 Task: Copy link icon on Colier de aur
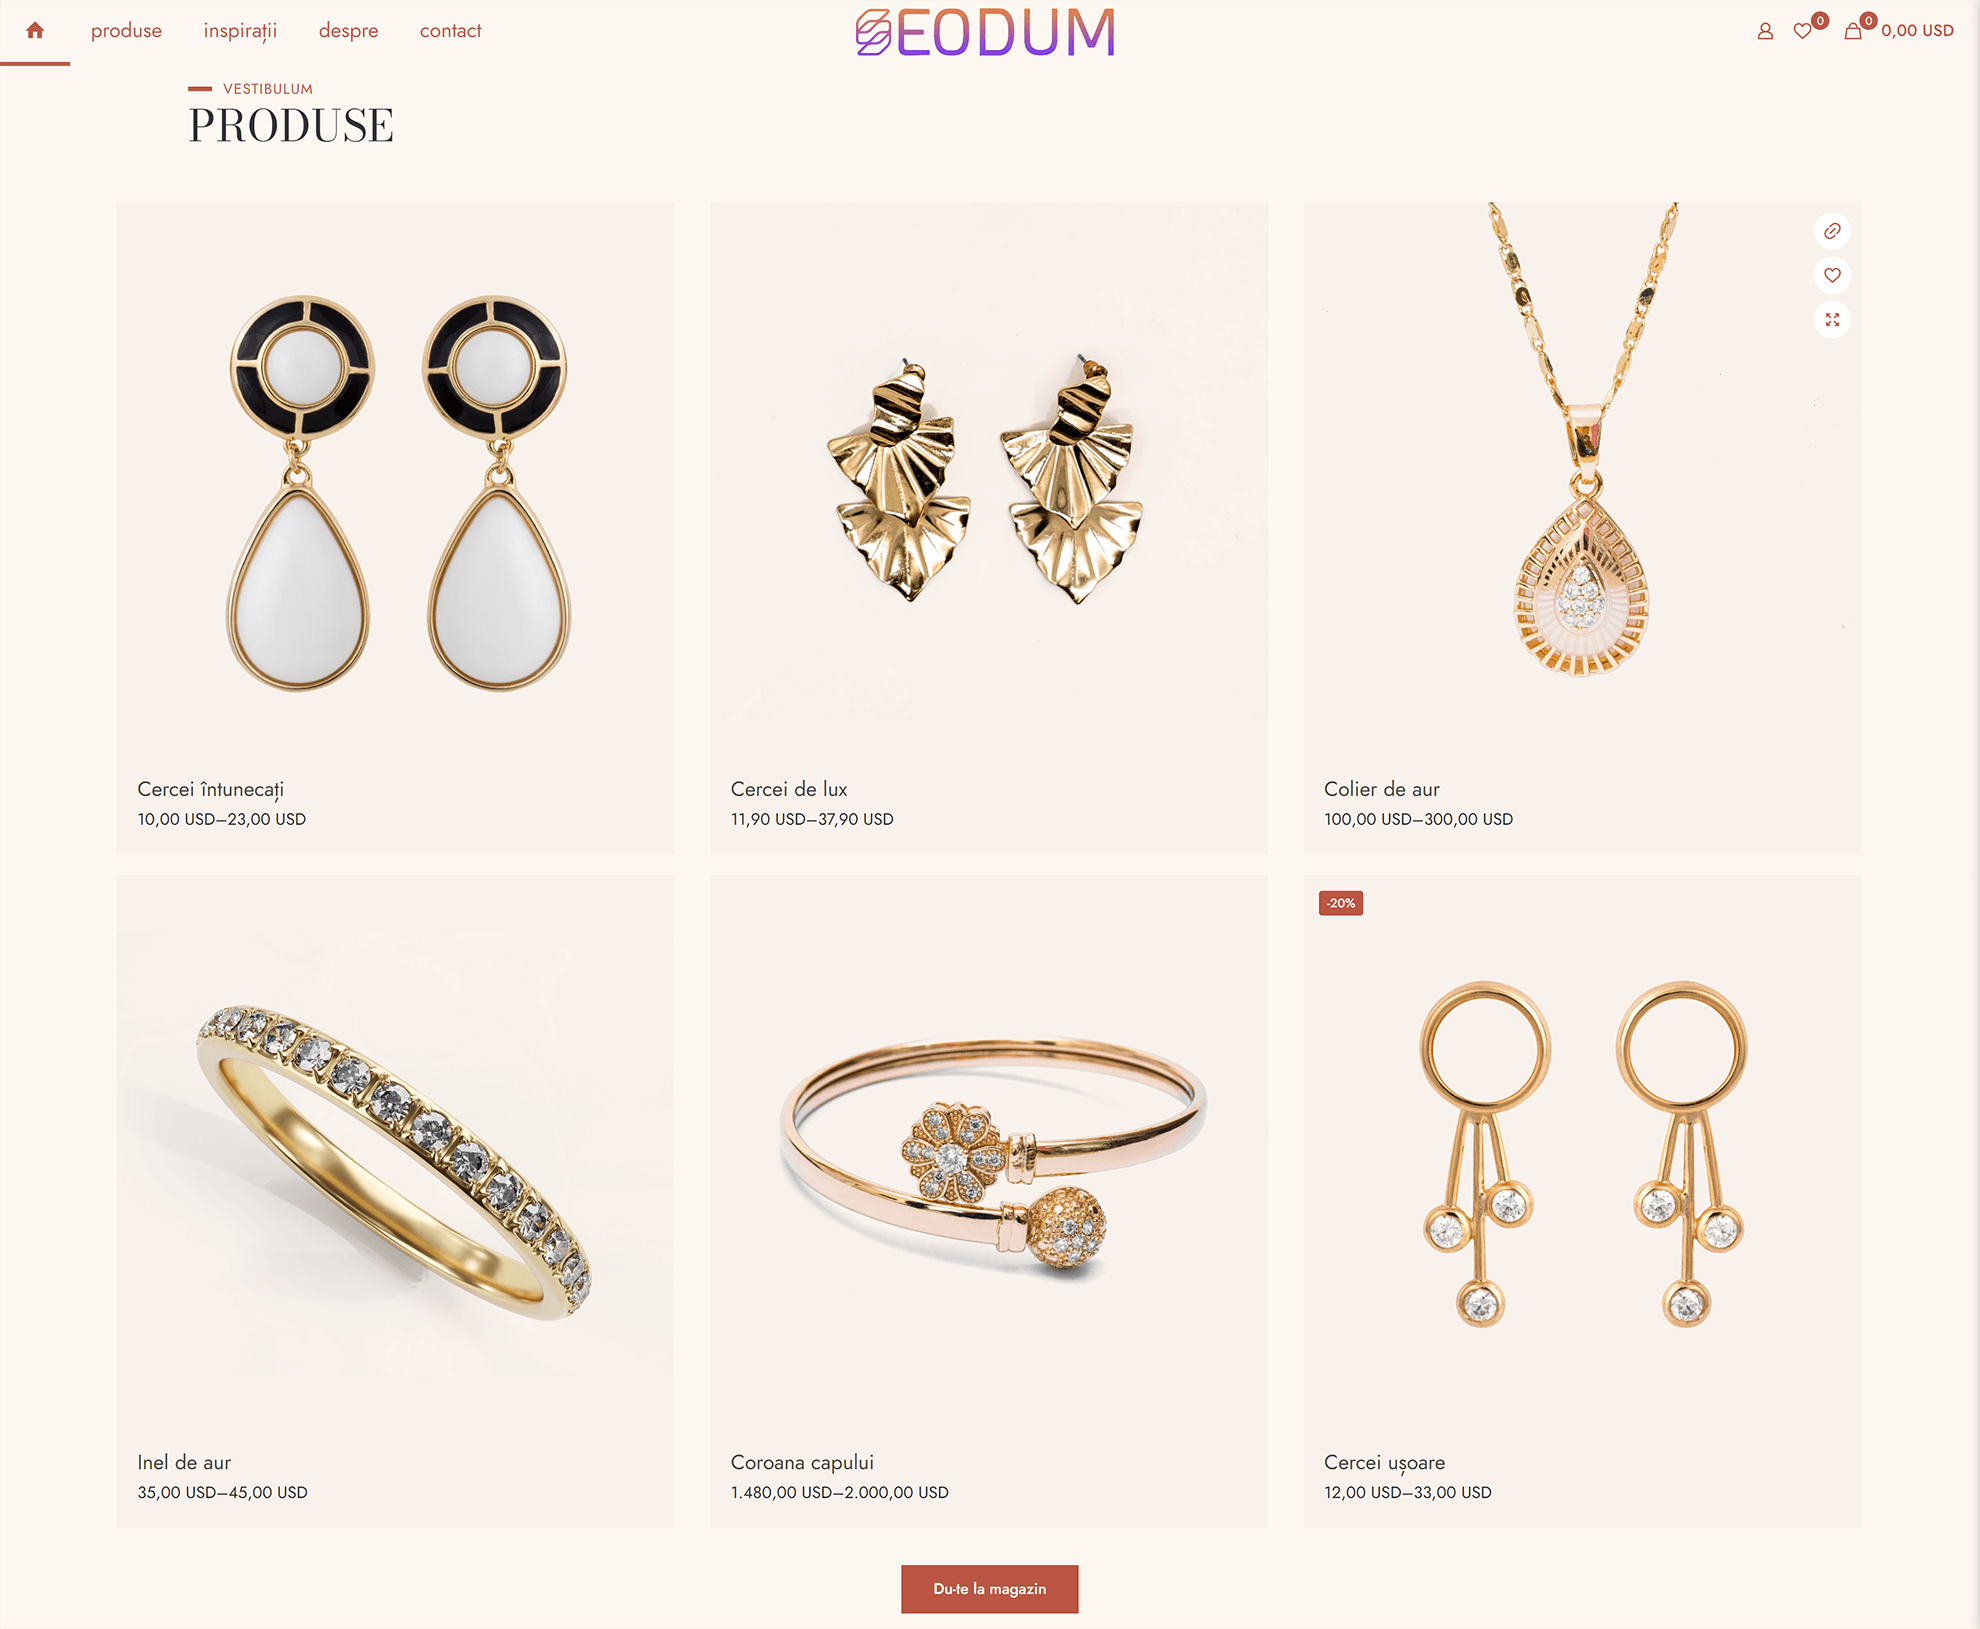[1832, 231]
